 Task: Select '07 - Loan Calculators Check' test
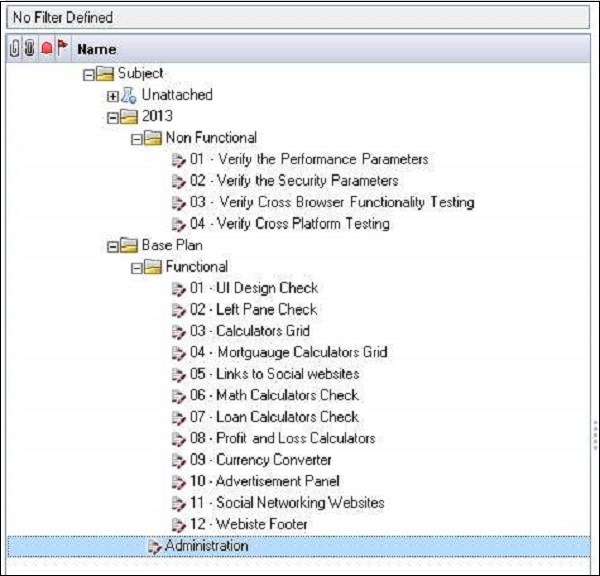(274, 417)
